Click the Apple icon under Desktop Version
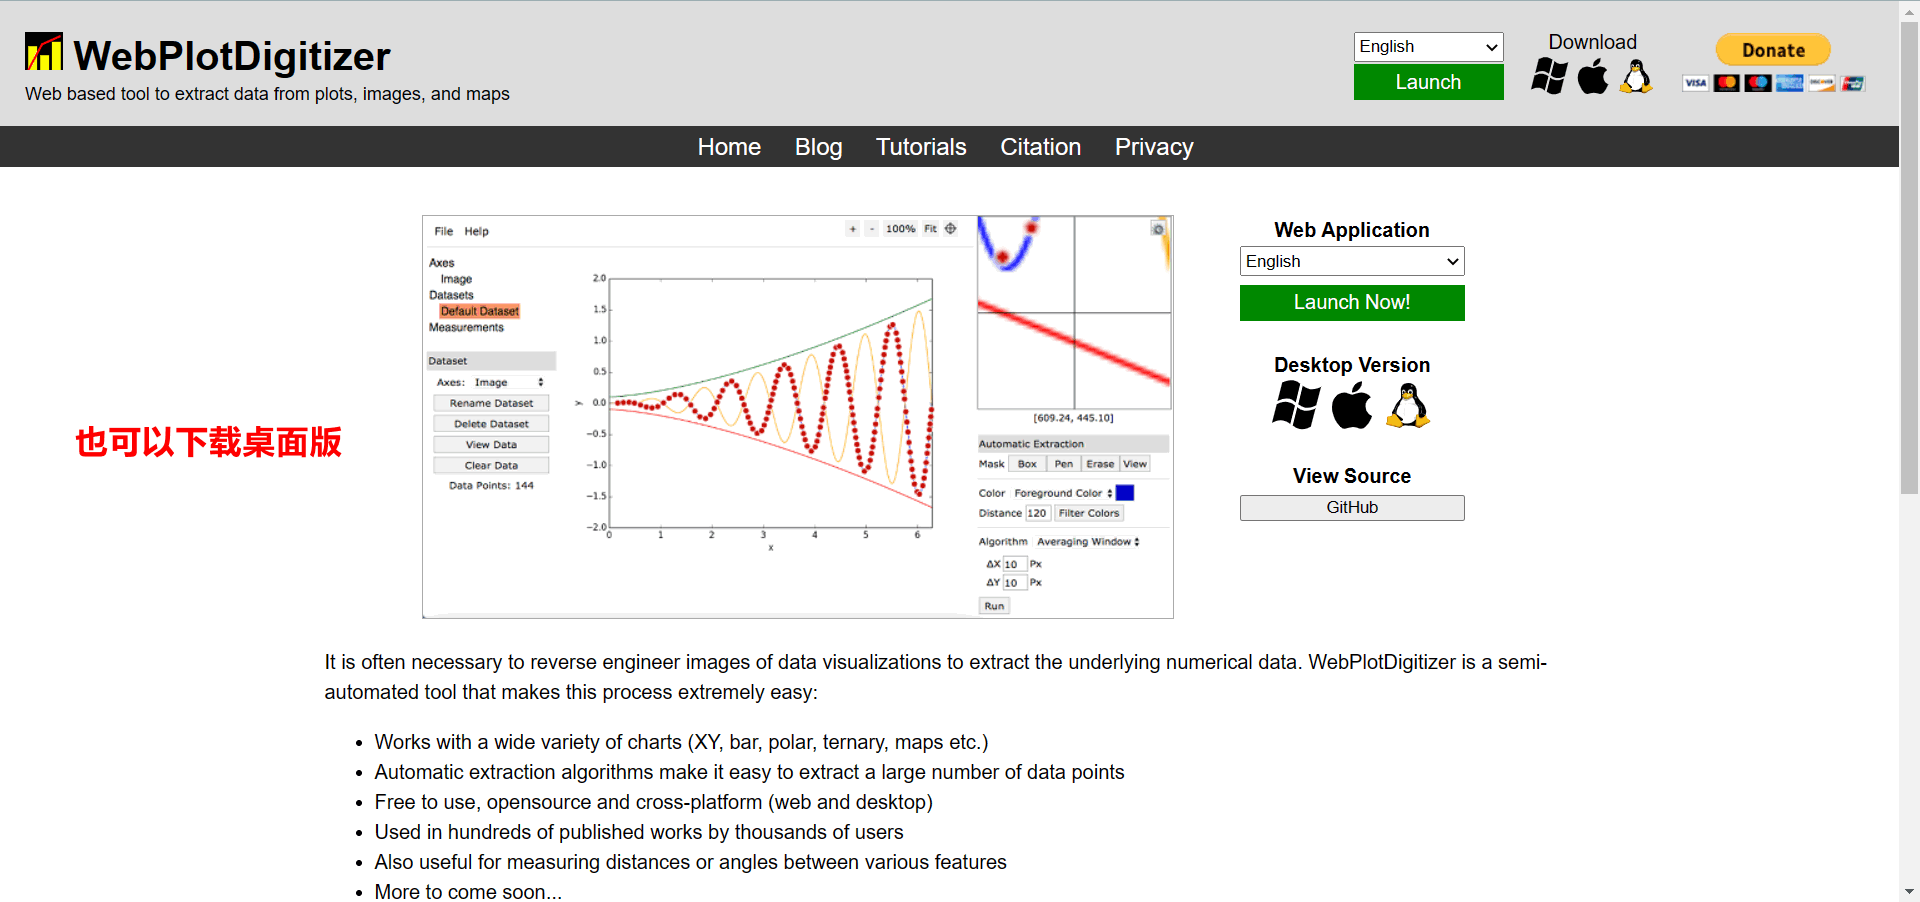This screenshot has height=902, width=1920. [x=1352, y=405]
